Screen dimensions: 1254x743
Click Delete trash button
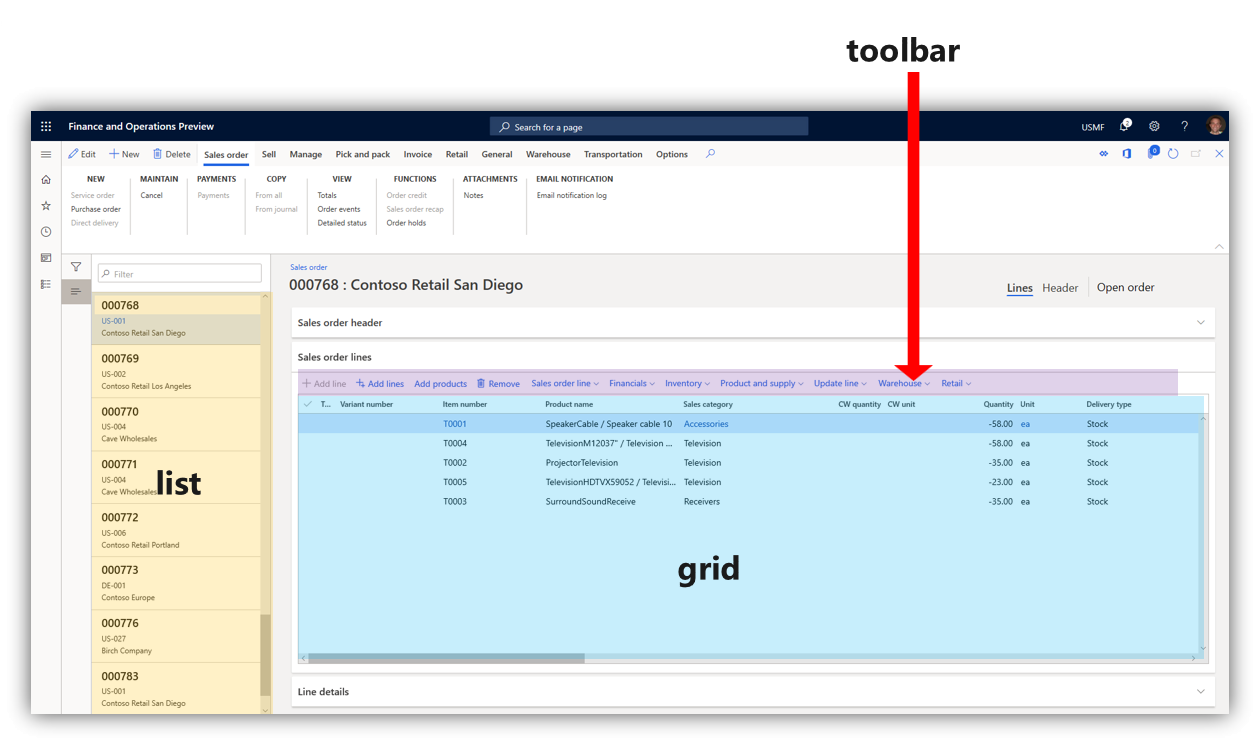pos(172,154)
